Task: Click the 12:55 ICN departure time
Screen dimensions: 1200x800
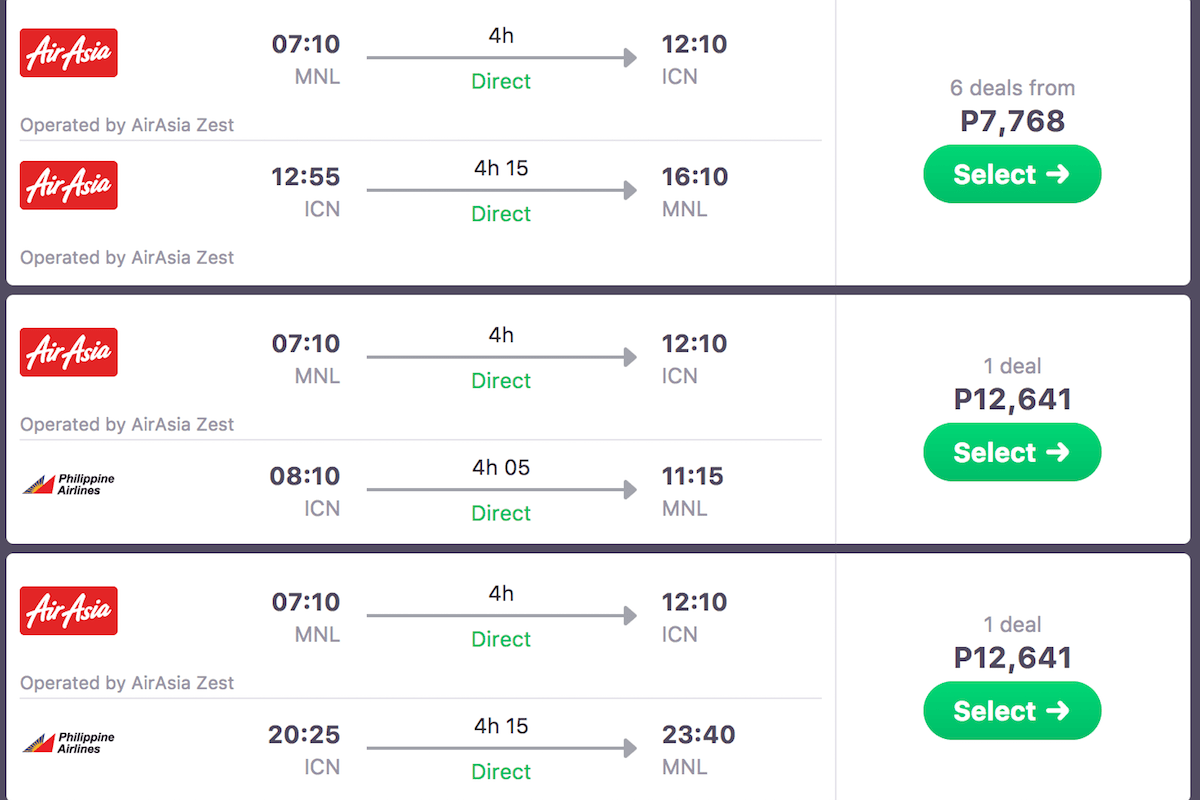Action: [x=305, y=177]
